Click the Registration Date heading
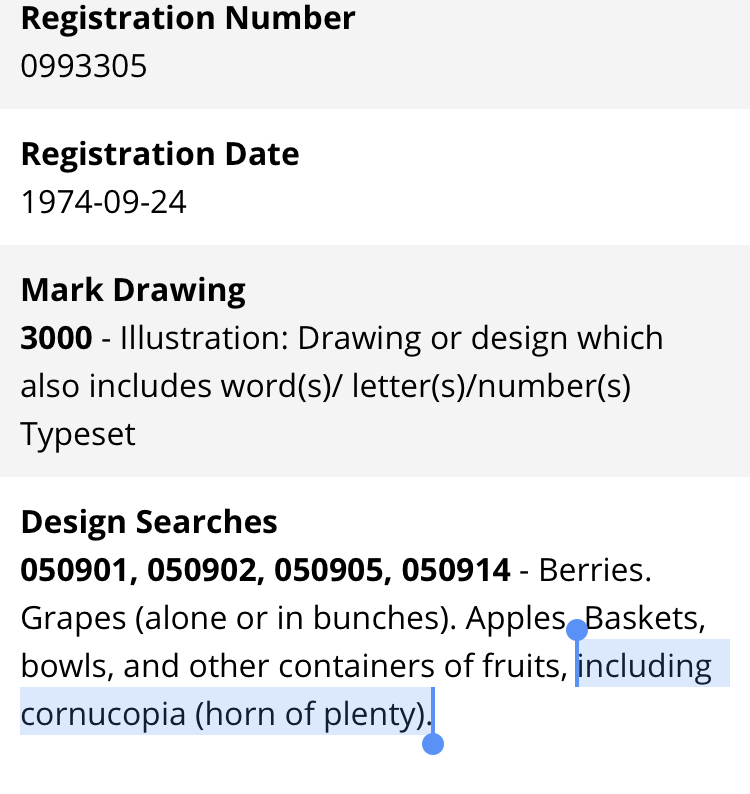The height and width of the screenshot is (794, 750). [x=160, y=154]
